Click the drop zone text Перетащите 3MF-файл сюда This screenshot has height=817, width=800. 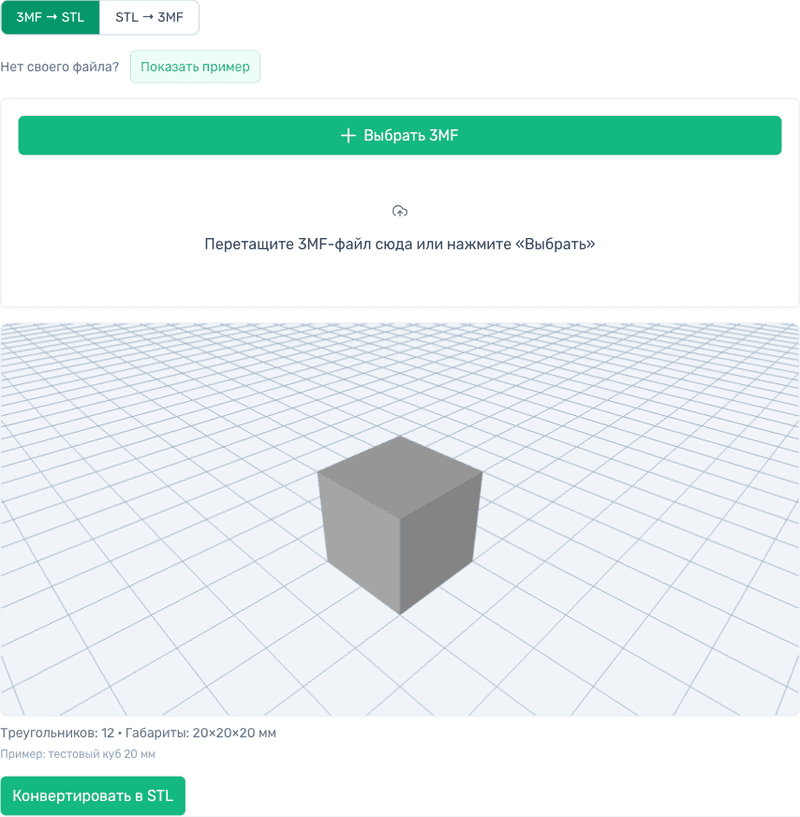[400, 244]
